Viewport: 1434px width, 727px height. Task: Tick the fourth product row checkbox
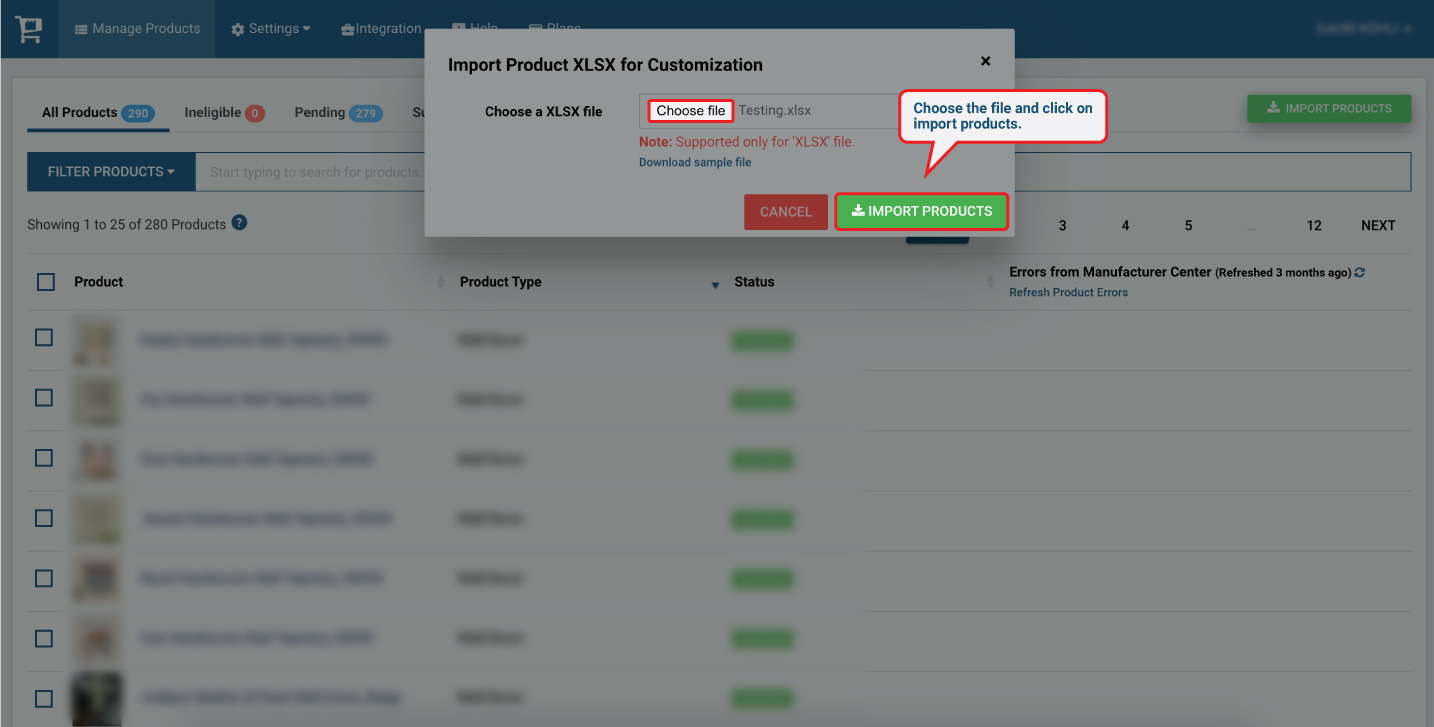coord(44,518)
